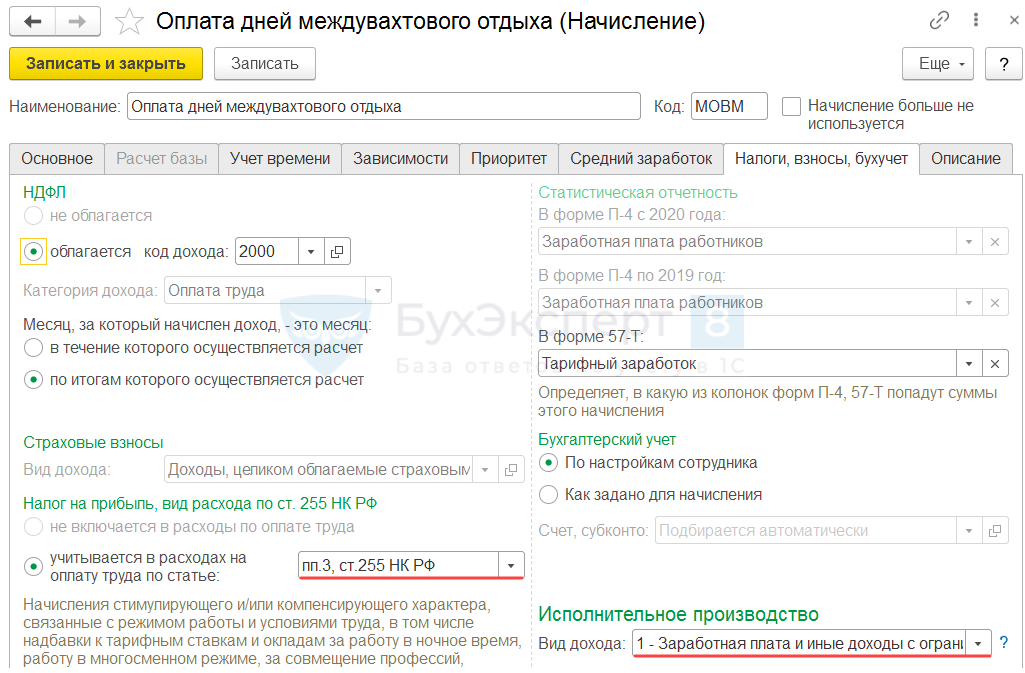Viewport: 1025px width, 673px height.
Task: Open the article 255 НК РФ dropdown
Action: (512, 566)
